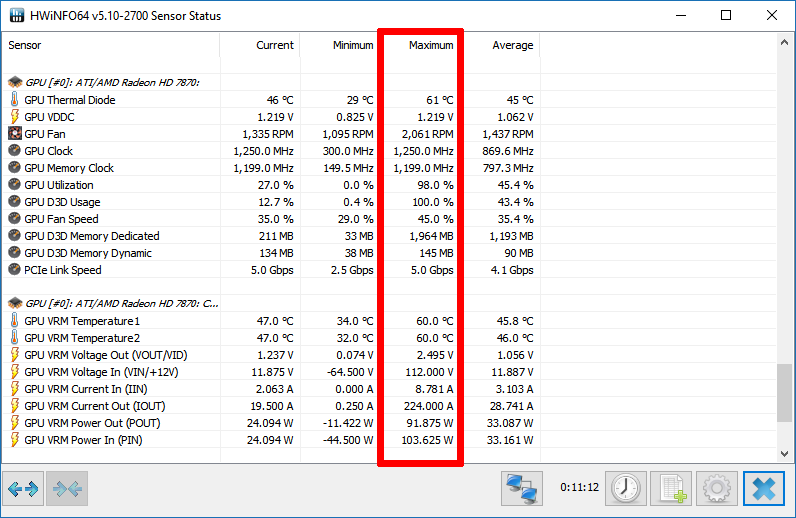Maximize the HWiNFO64 Sensor Status window
This screenshot has width=796, height=518.
726,15
